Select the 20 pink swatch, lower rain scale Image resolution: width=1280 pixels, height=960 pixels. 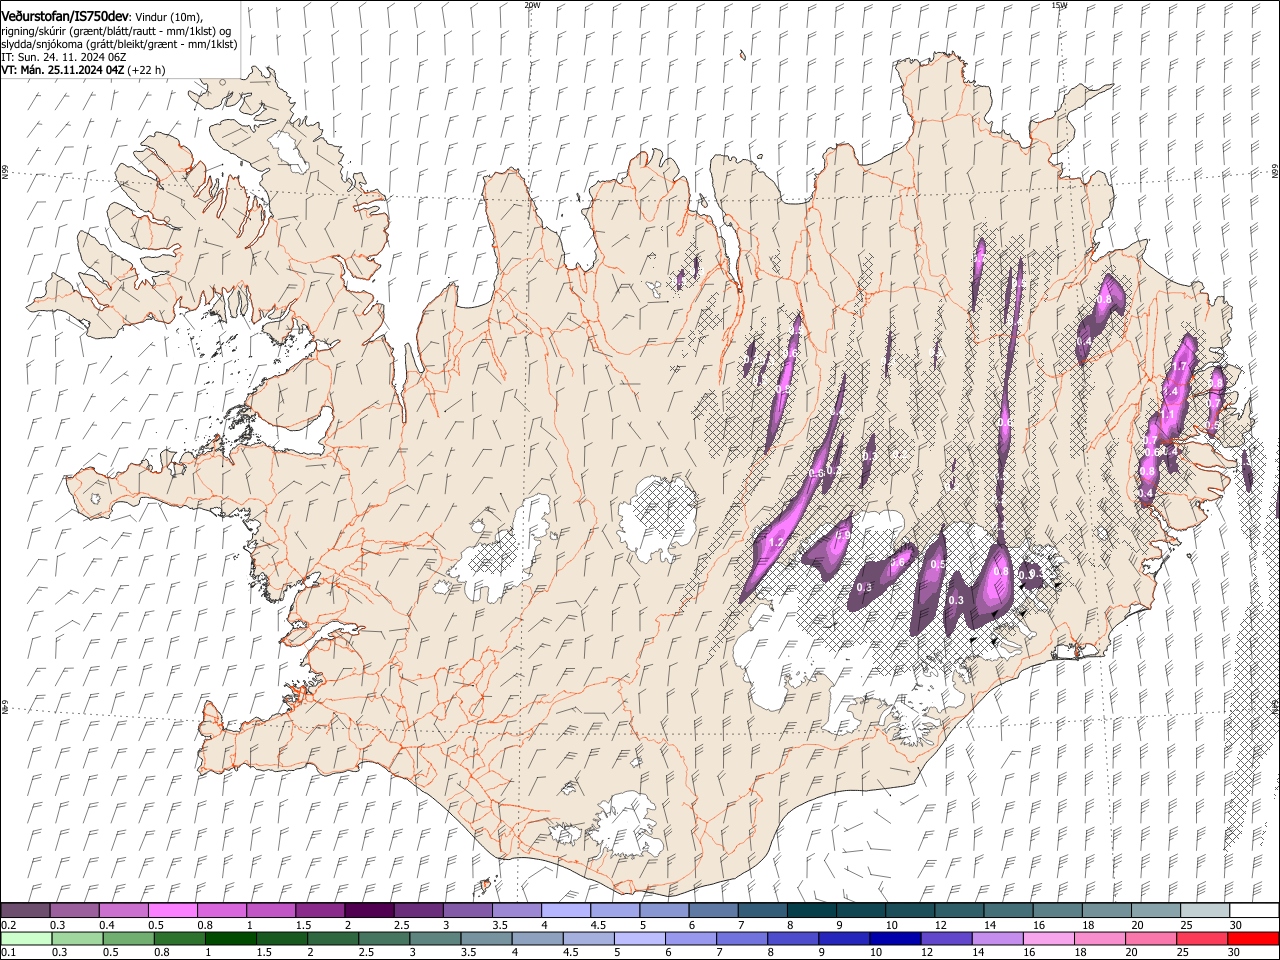tap(1152, 938)
